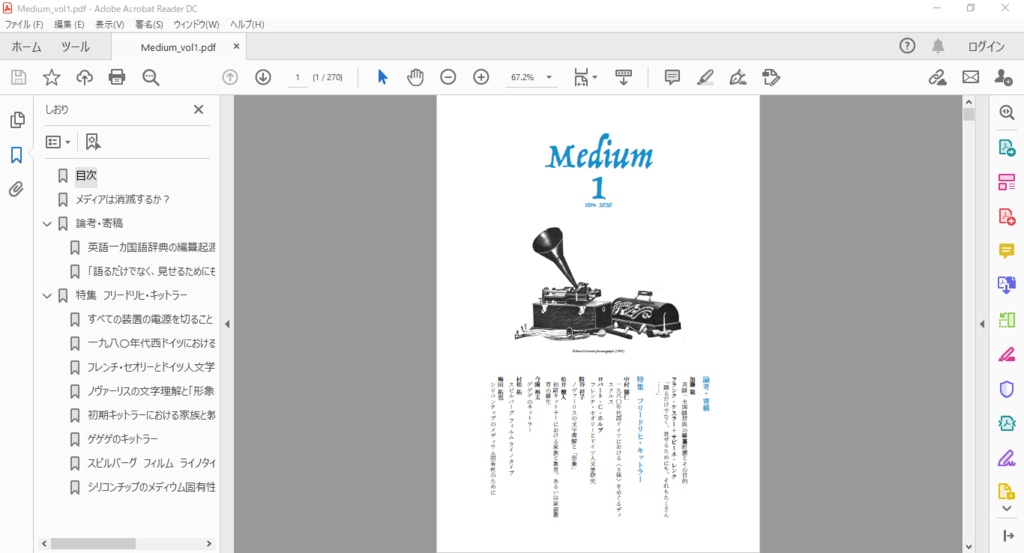This screenshot has width=1024, height=553.
Task: Add a sticky note comment
Action: click(672, 77)
